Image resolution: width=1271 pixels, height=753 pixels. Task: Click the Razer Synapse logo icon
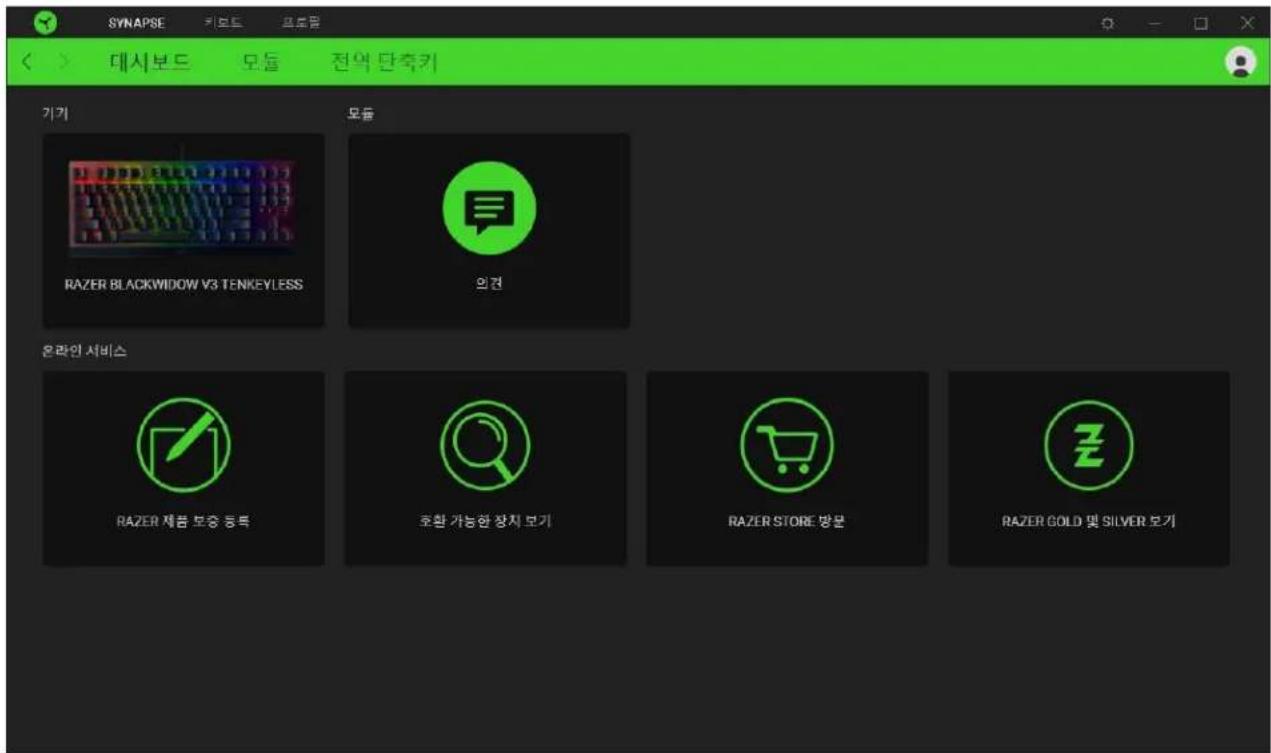point(43,22)
